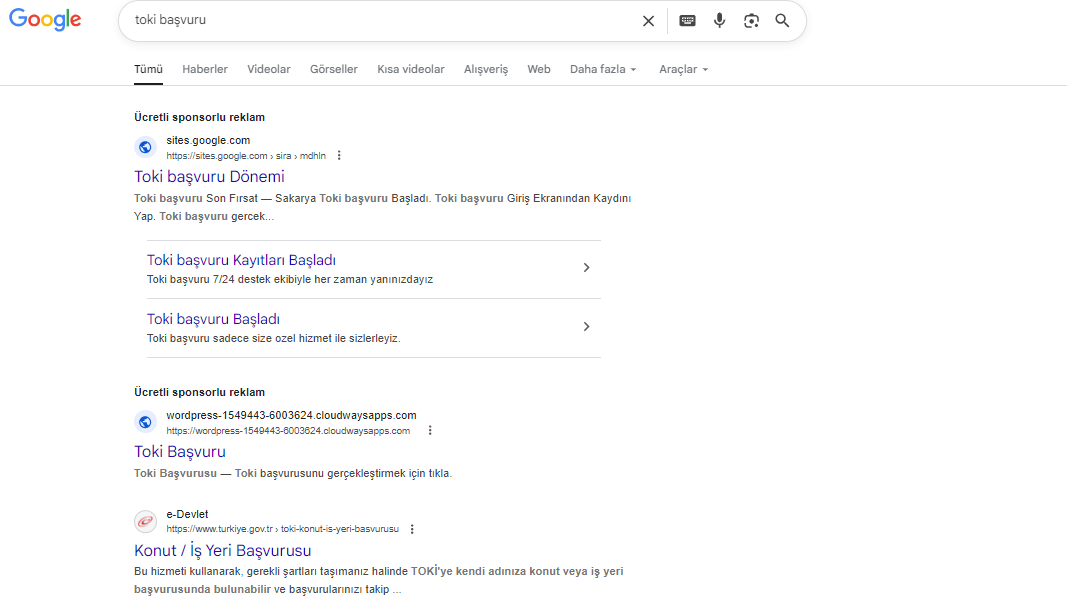Click the turkiye.gov.tr URL breadcrumb
The width and height of the screenshot is (1067, 607).
pos(282,529)
